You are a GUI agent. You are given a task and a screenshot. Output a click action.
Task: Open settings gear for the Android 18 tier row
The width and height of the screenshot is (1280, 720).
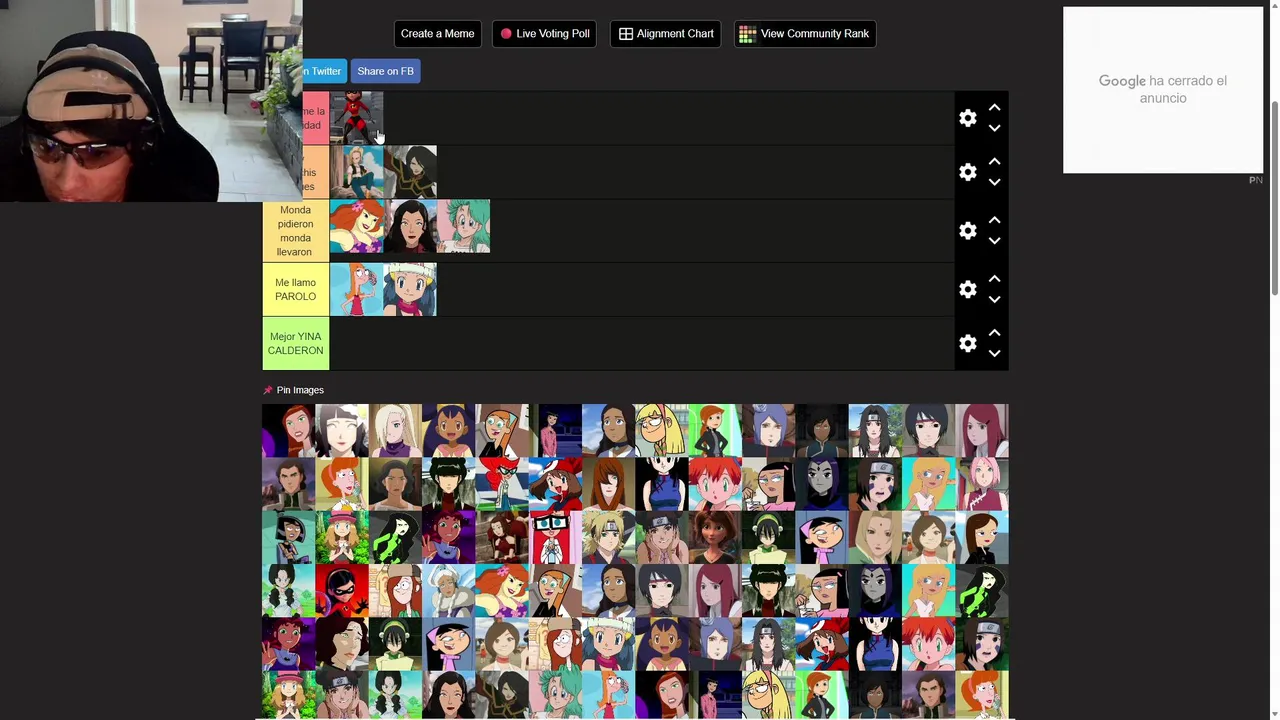pos(967,172)
